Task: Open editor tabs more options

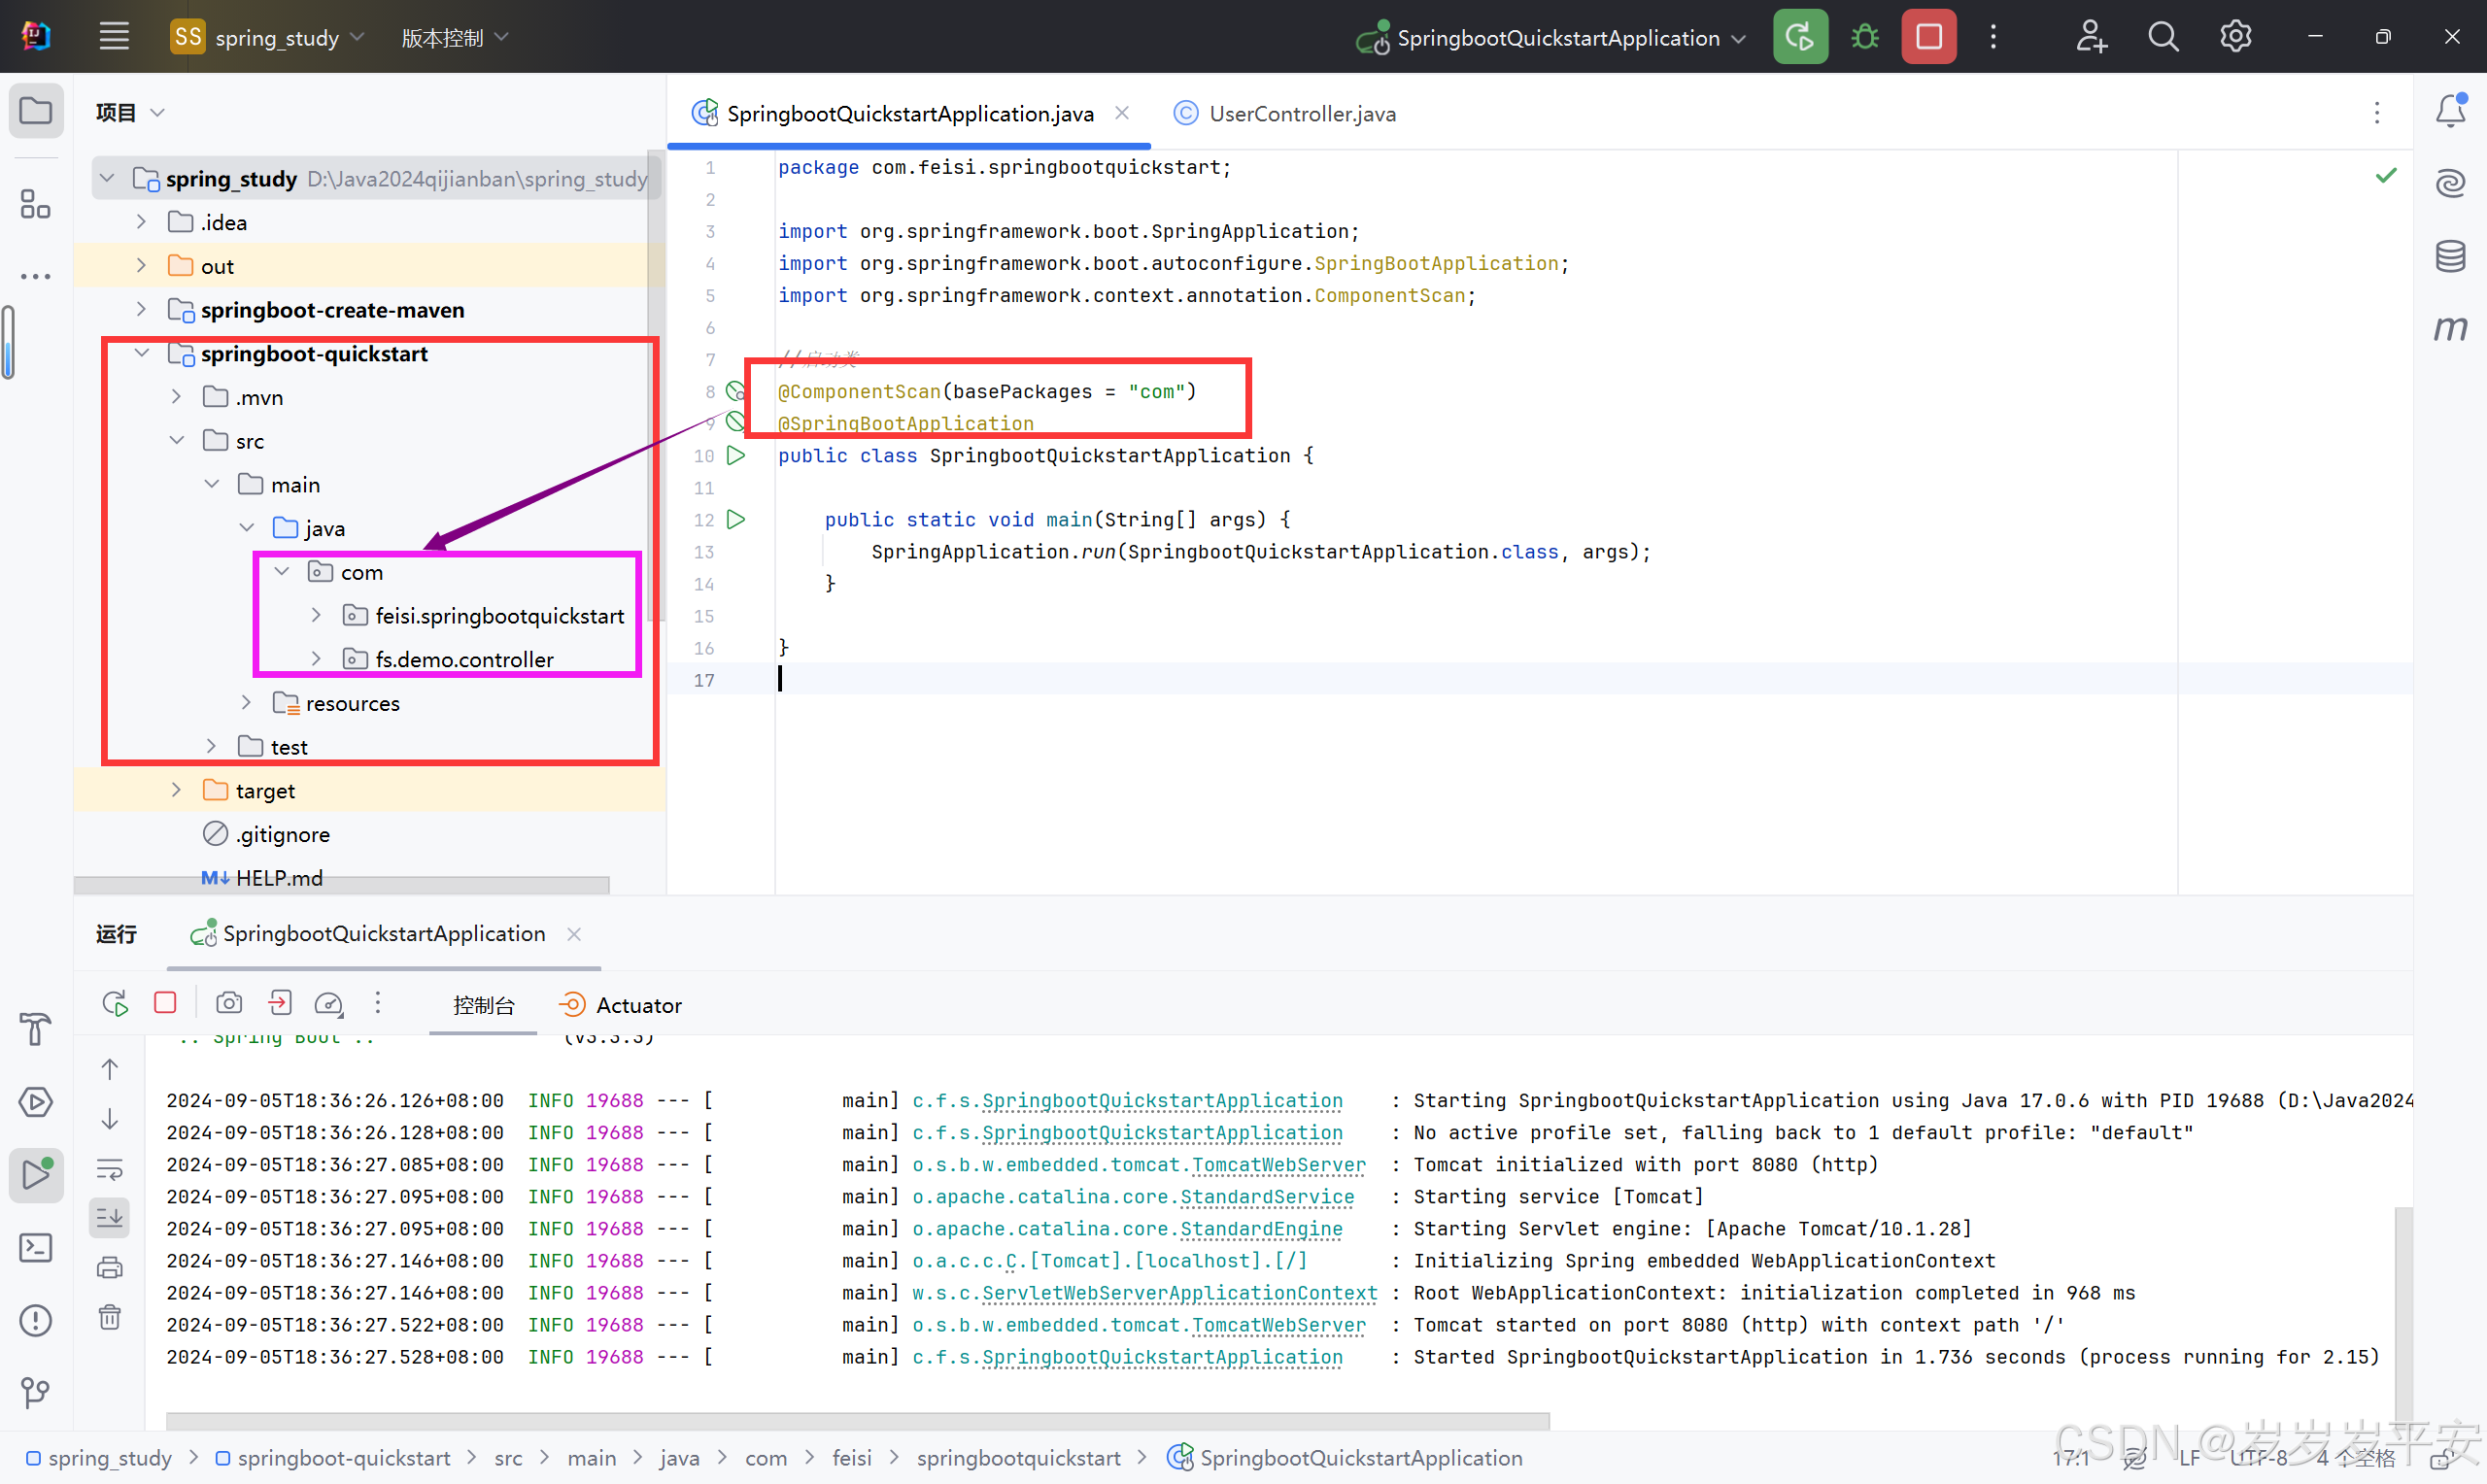Action: (2377, 113)
